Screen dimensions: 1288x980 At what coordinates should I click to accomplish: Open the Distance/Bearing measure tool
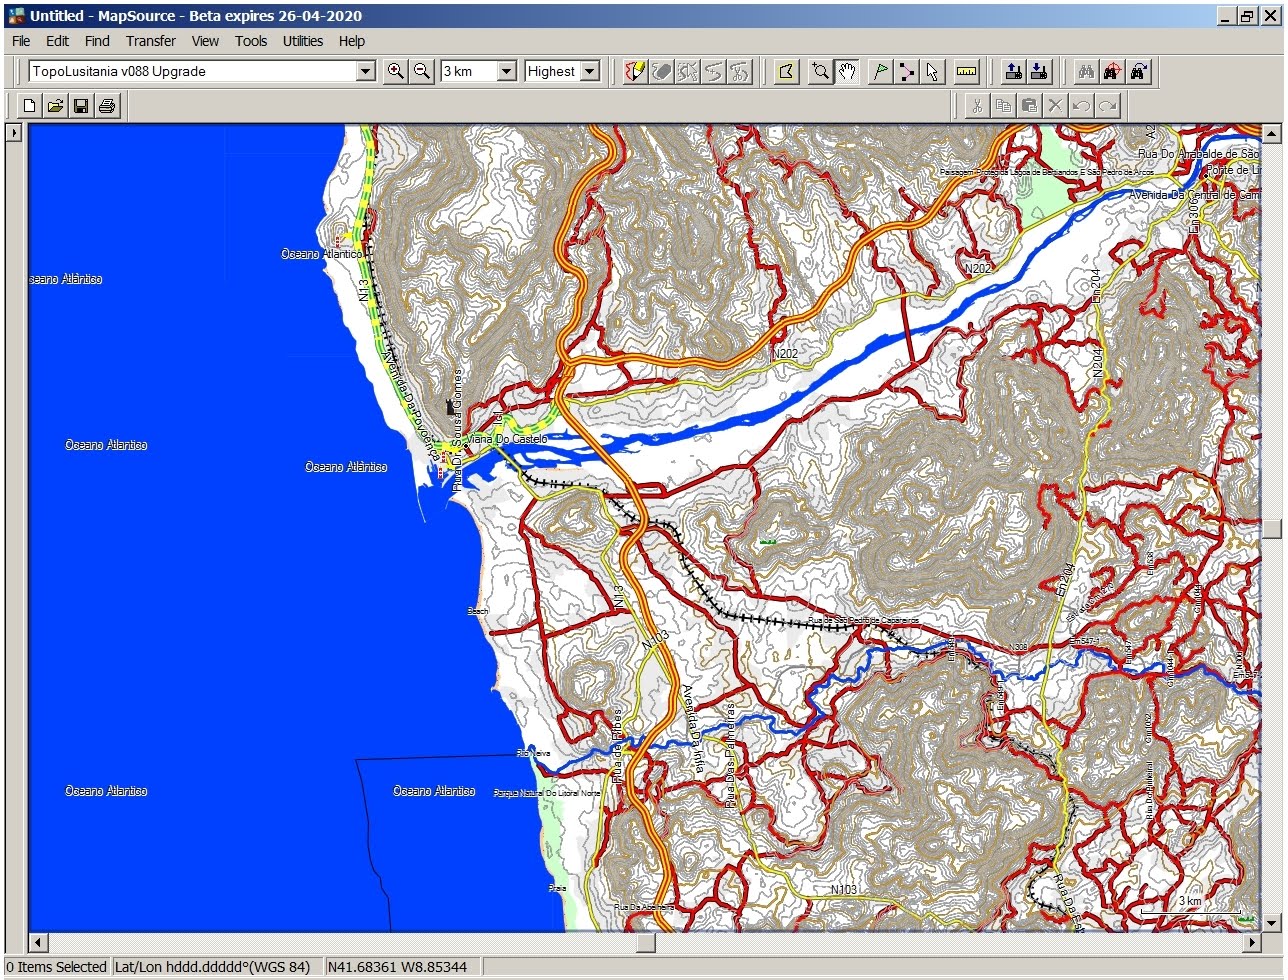(965, 71)
